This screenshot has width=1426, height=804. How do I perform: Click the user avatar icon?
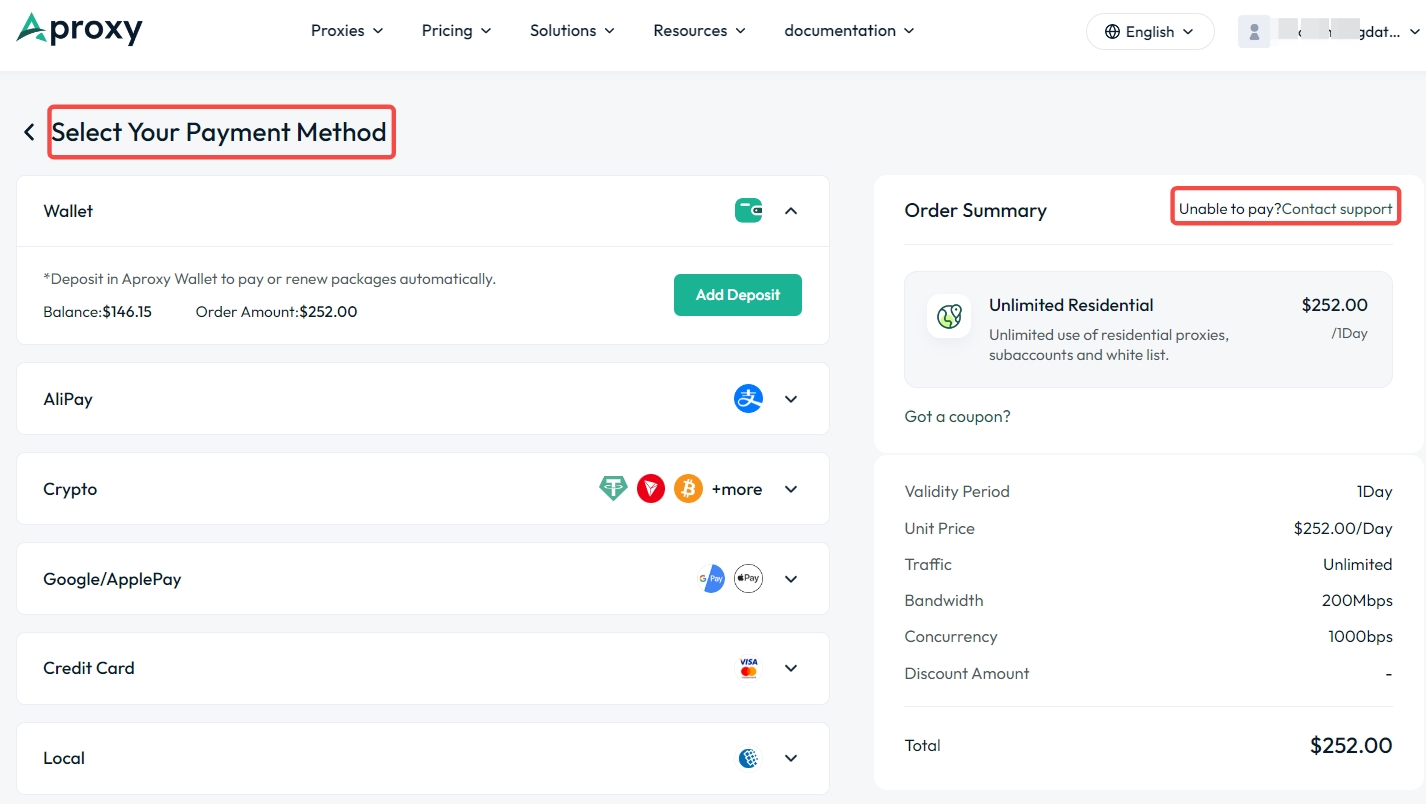1254,31
